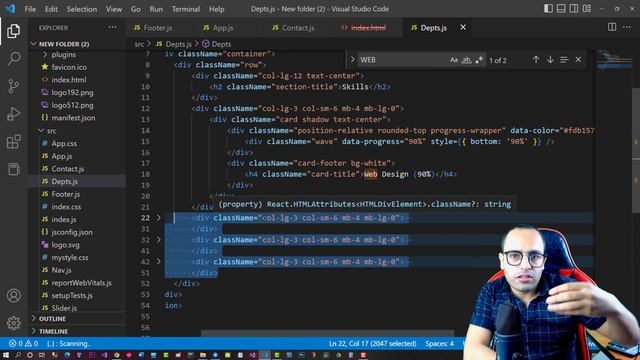Image resolution: width=640 pixels, height=360 pixels.
Task: Click the horizontal editor scrollbar
Action: pyautogui.click(x=327, y=333)
